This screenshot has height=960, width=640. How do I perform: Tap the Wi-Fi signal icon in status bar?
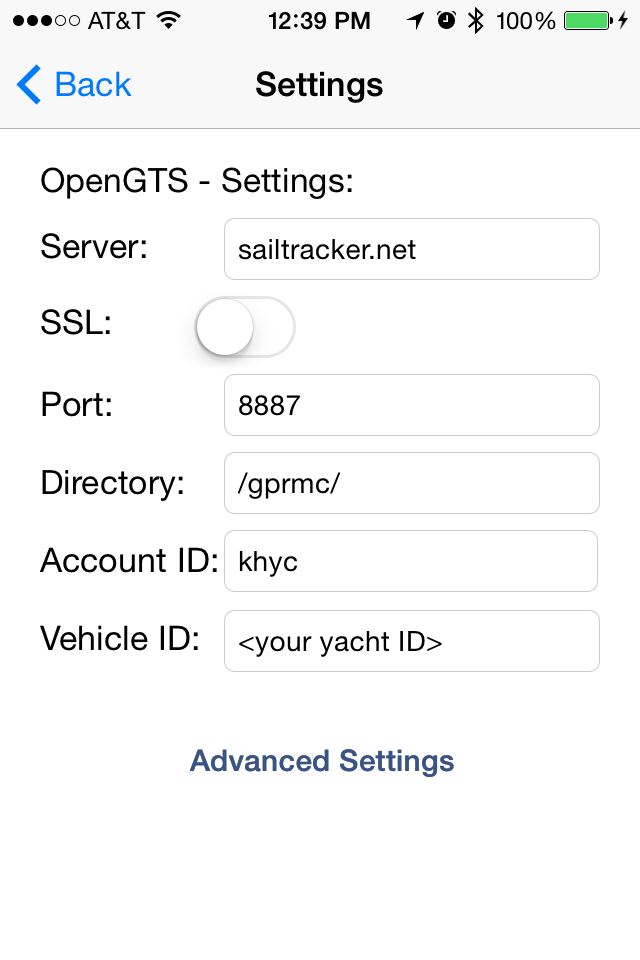point(168,20)
